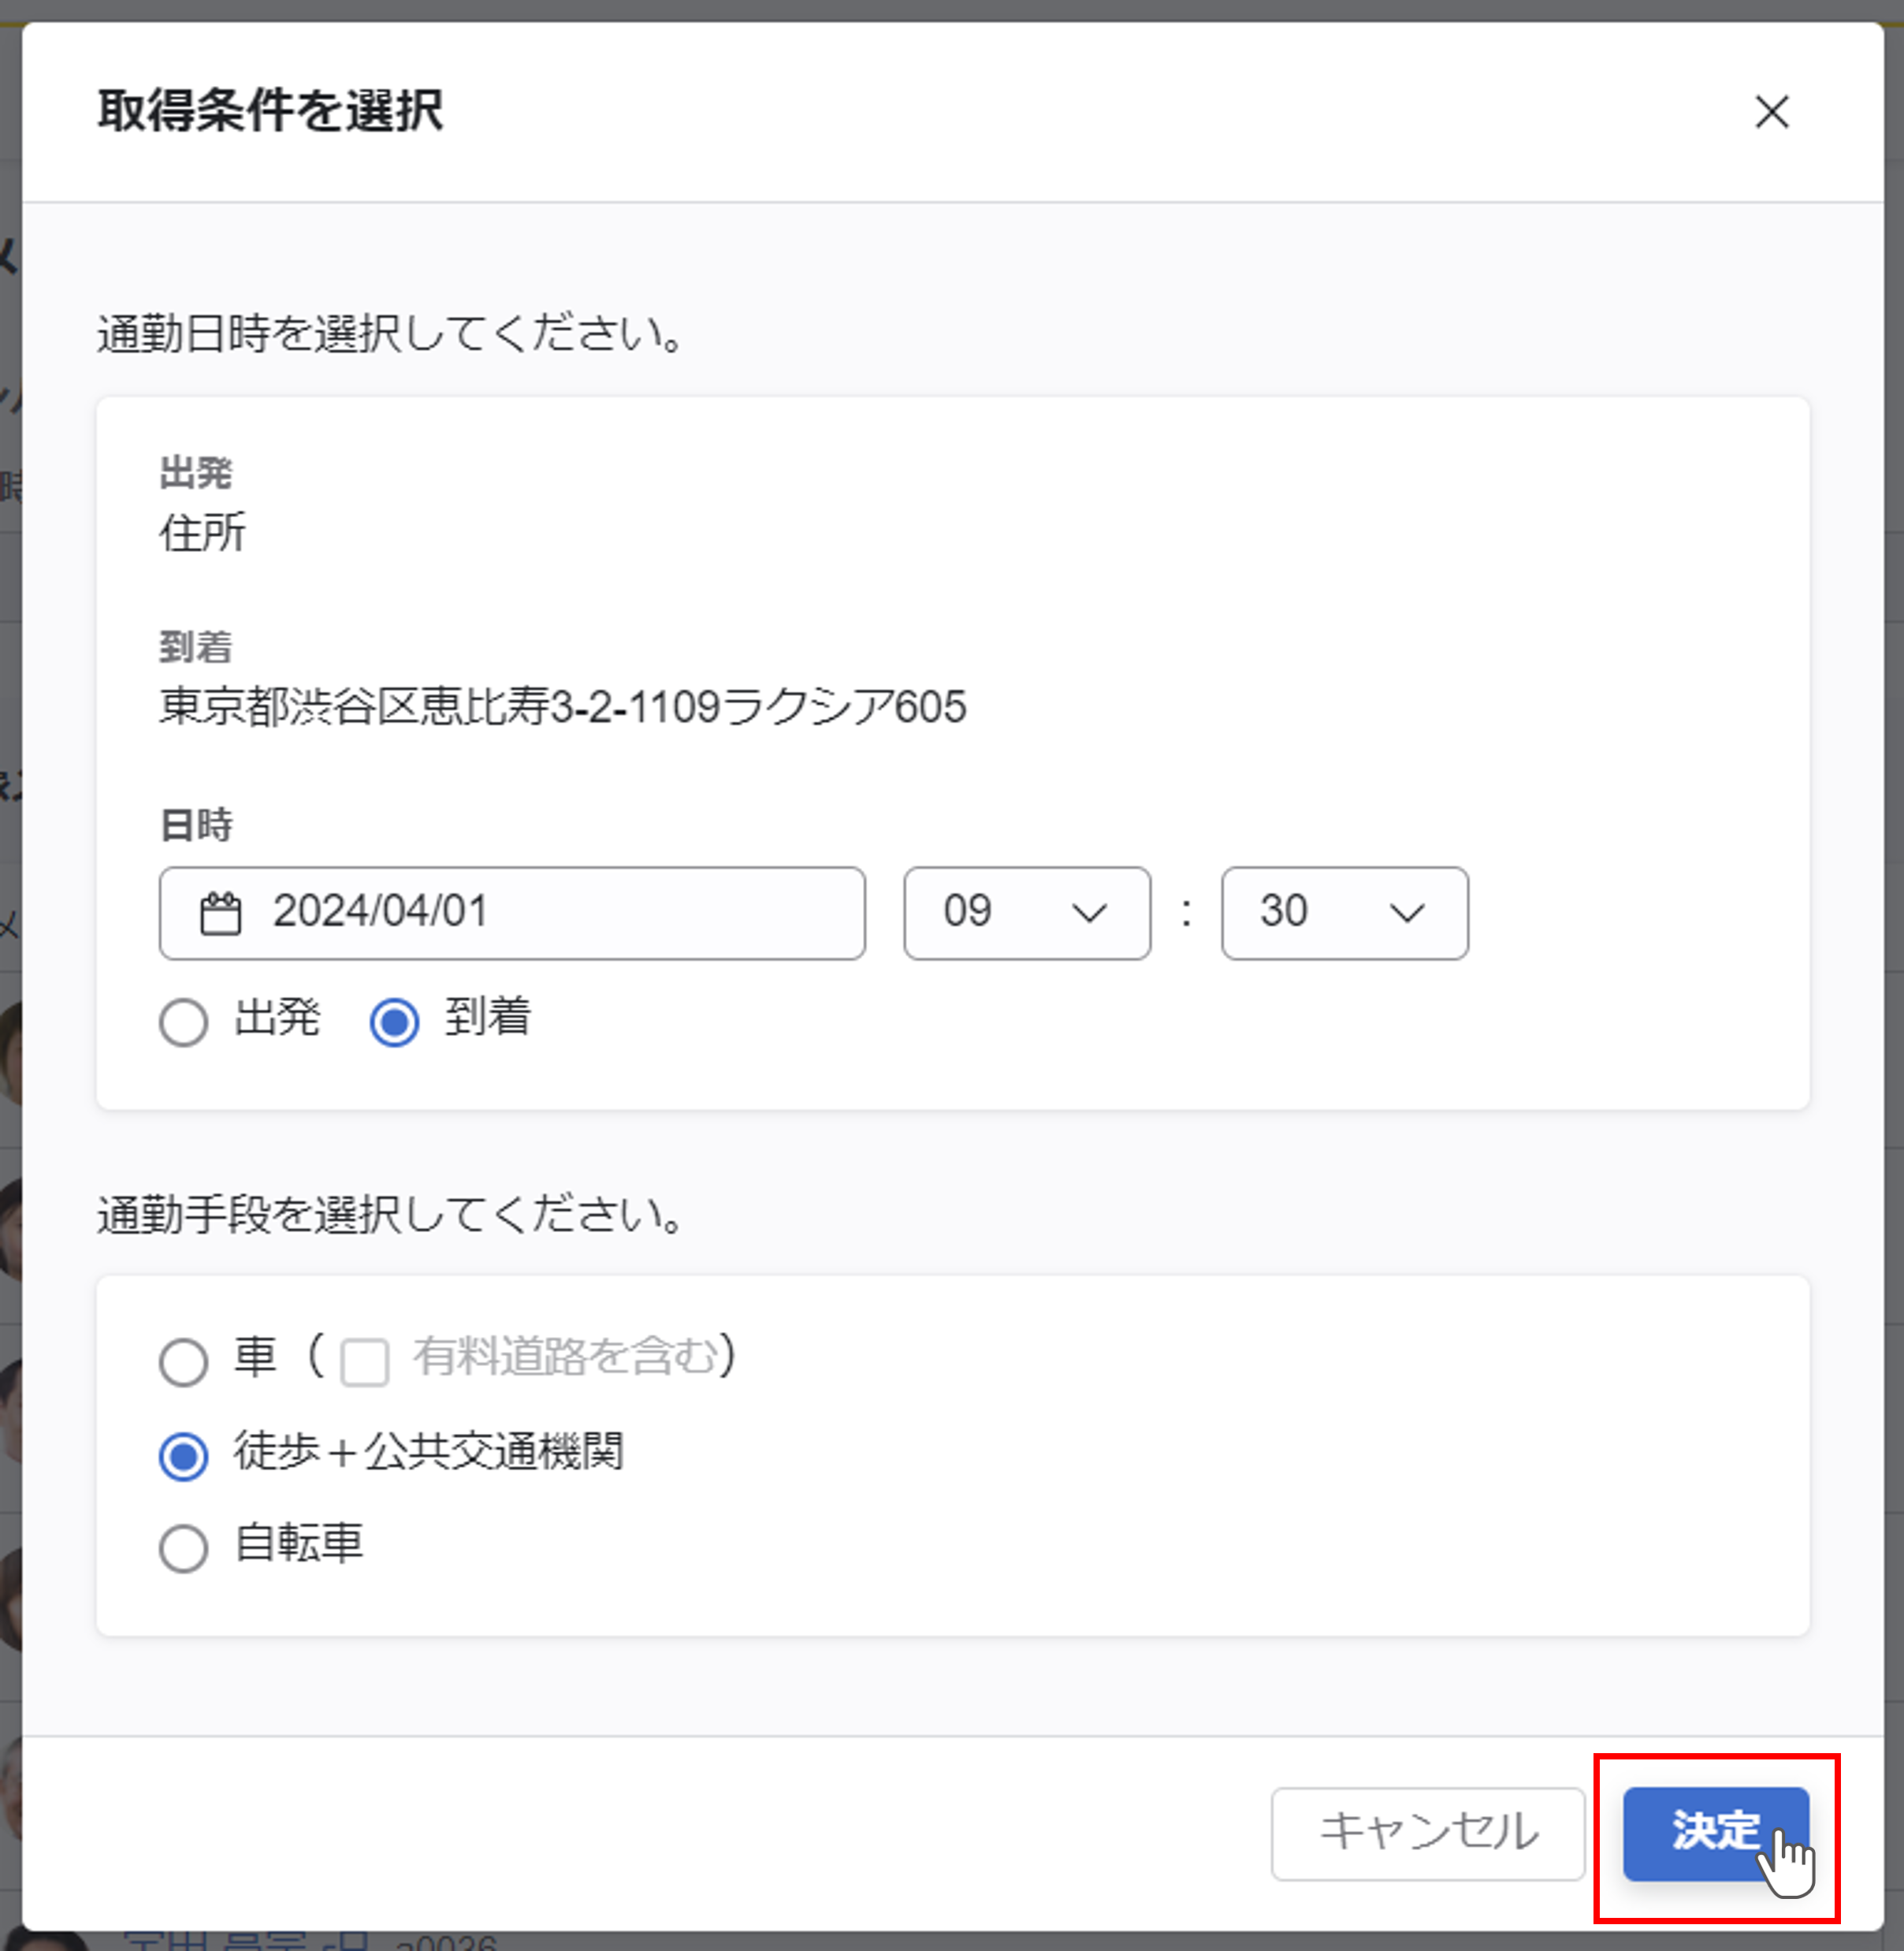Select the 出発 radio button under date
This screenshot has width=1904, height=1951.
click(184, 1022)
